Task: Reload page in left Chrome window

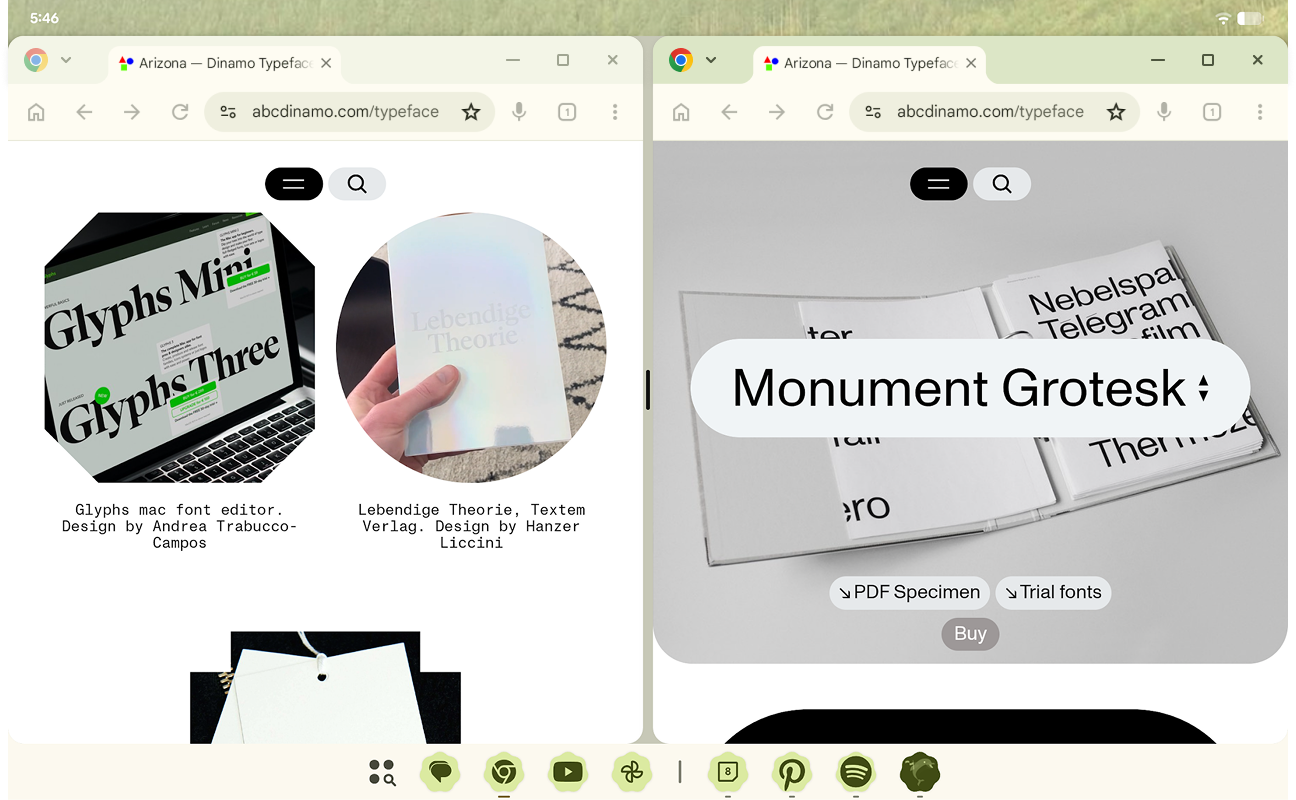Action: (x=180, y=112)
